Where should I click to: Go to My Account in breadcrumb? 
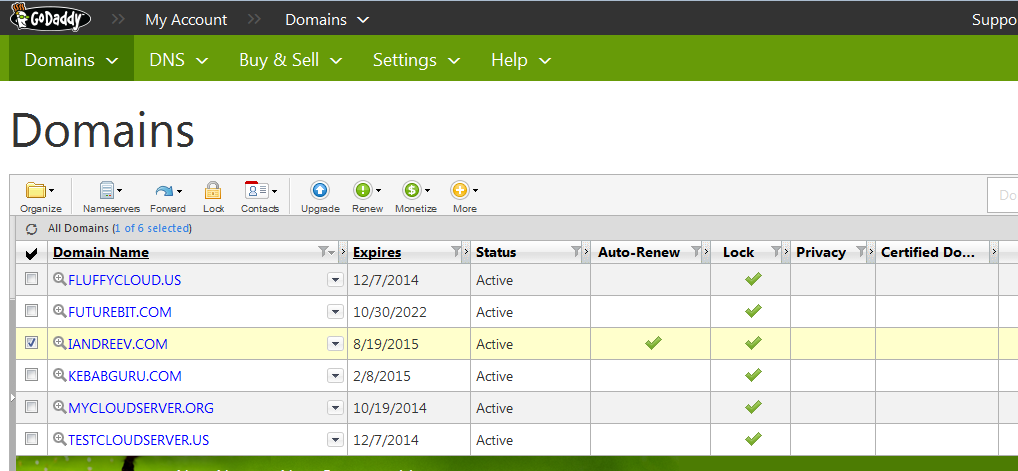pos(186,19)
